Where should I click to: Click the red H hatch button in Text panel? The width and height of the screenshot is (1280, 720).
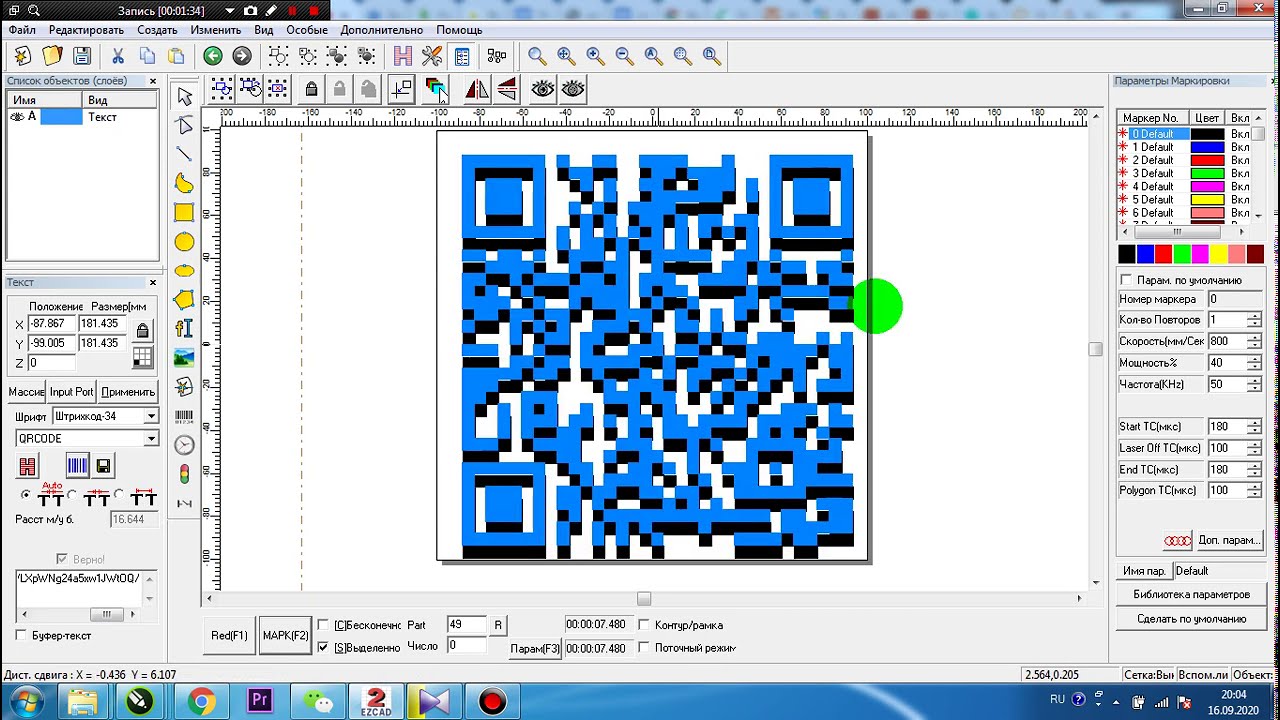coord(27,466)
